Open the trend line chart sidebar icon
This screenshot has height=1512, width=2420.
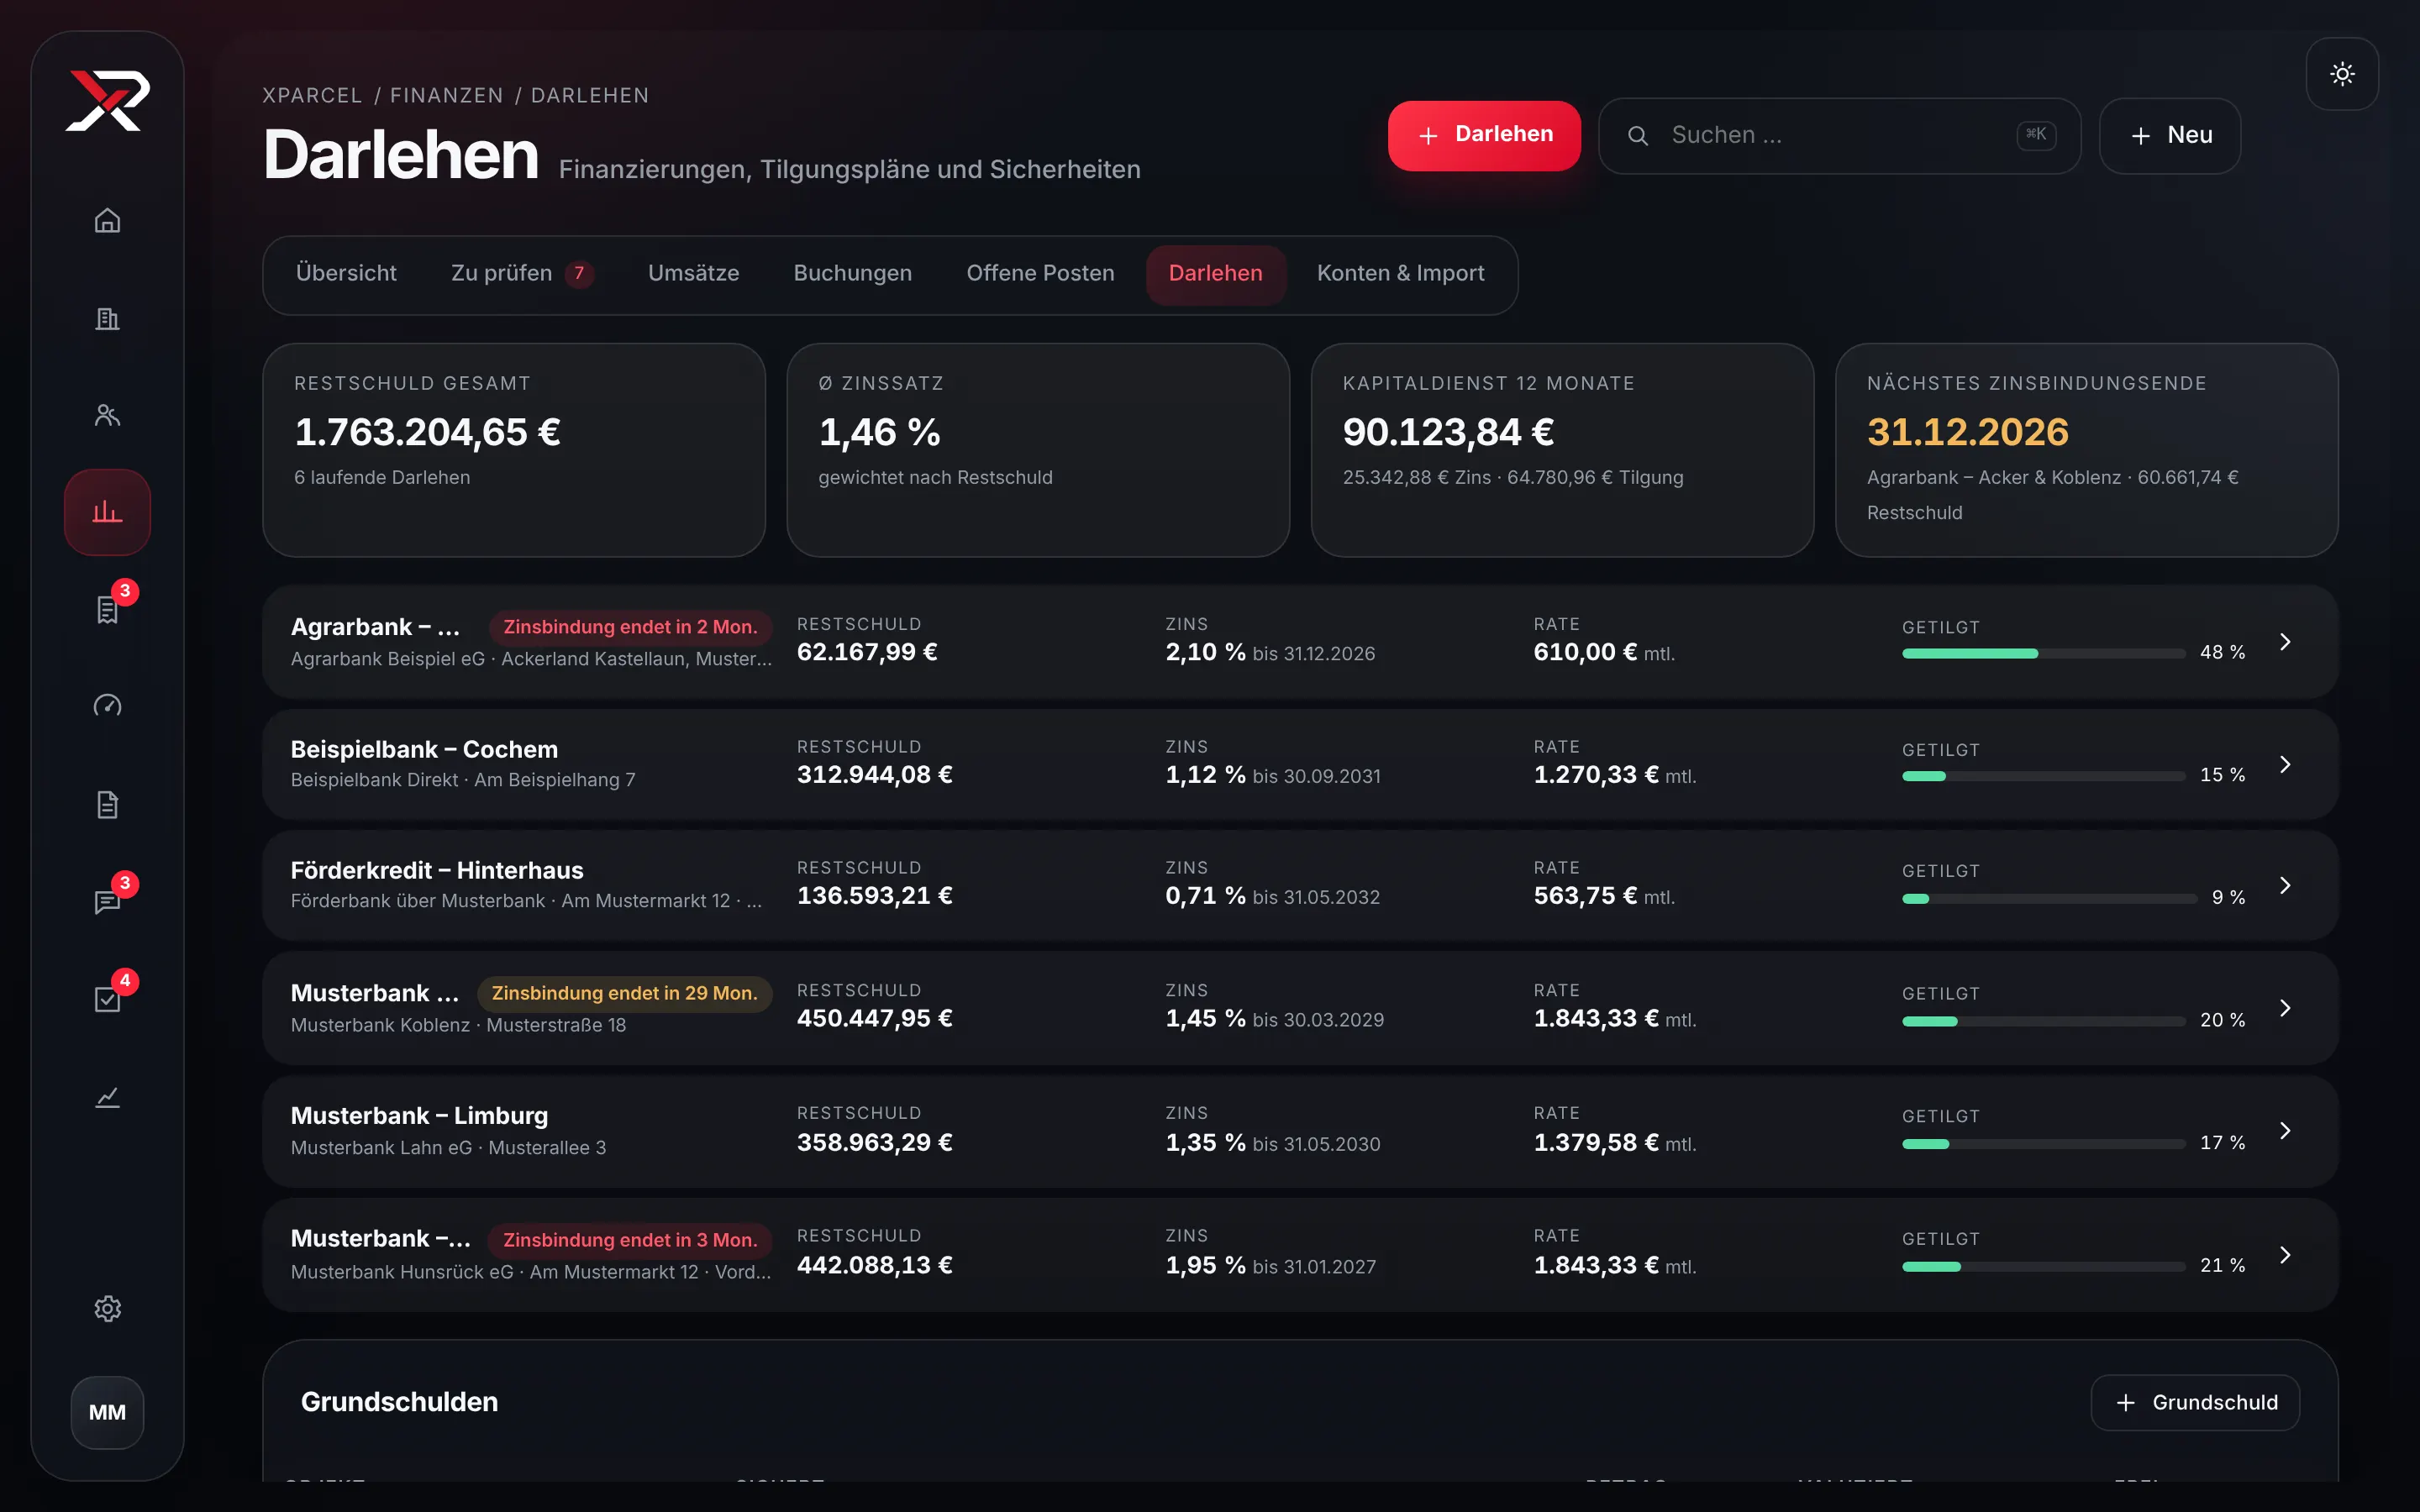click(107, 1097)
